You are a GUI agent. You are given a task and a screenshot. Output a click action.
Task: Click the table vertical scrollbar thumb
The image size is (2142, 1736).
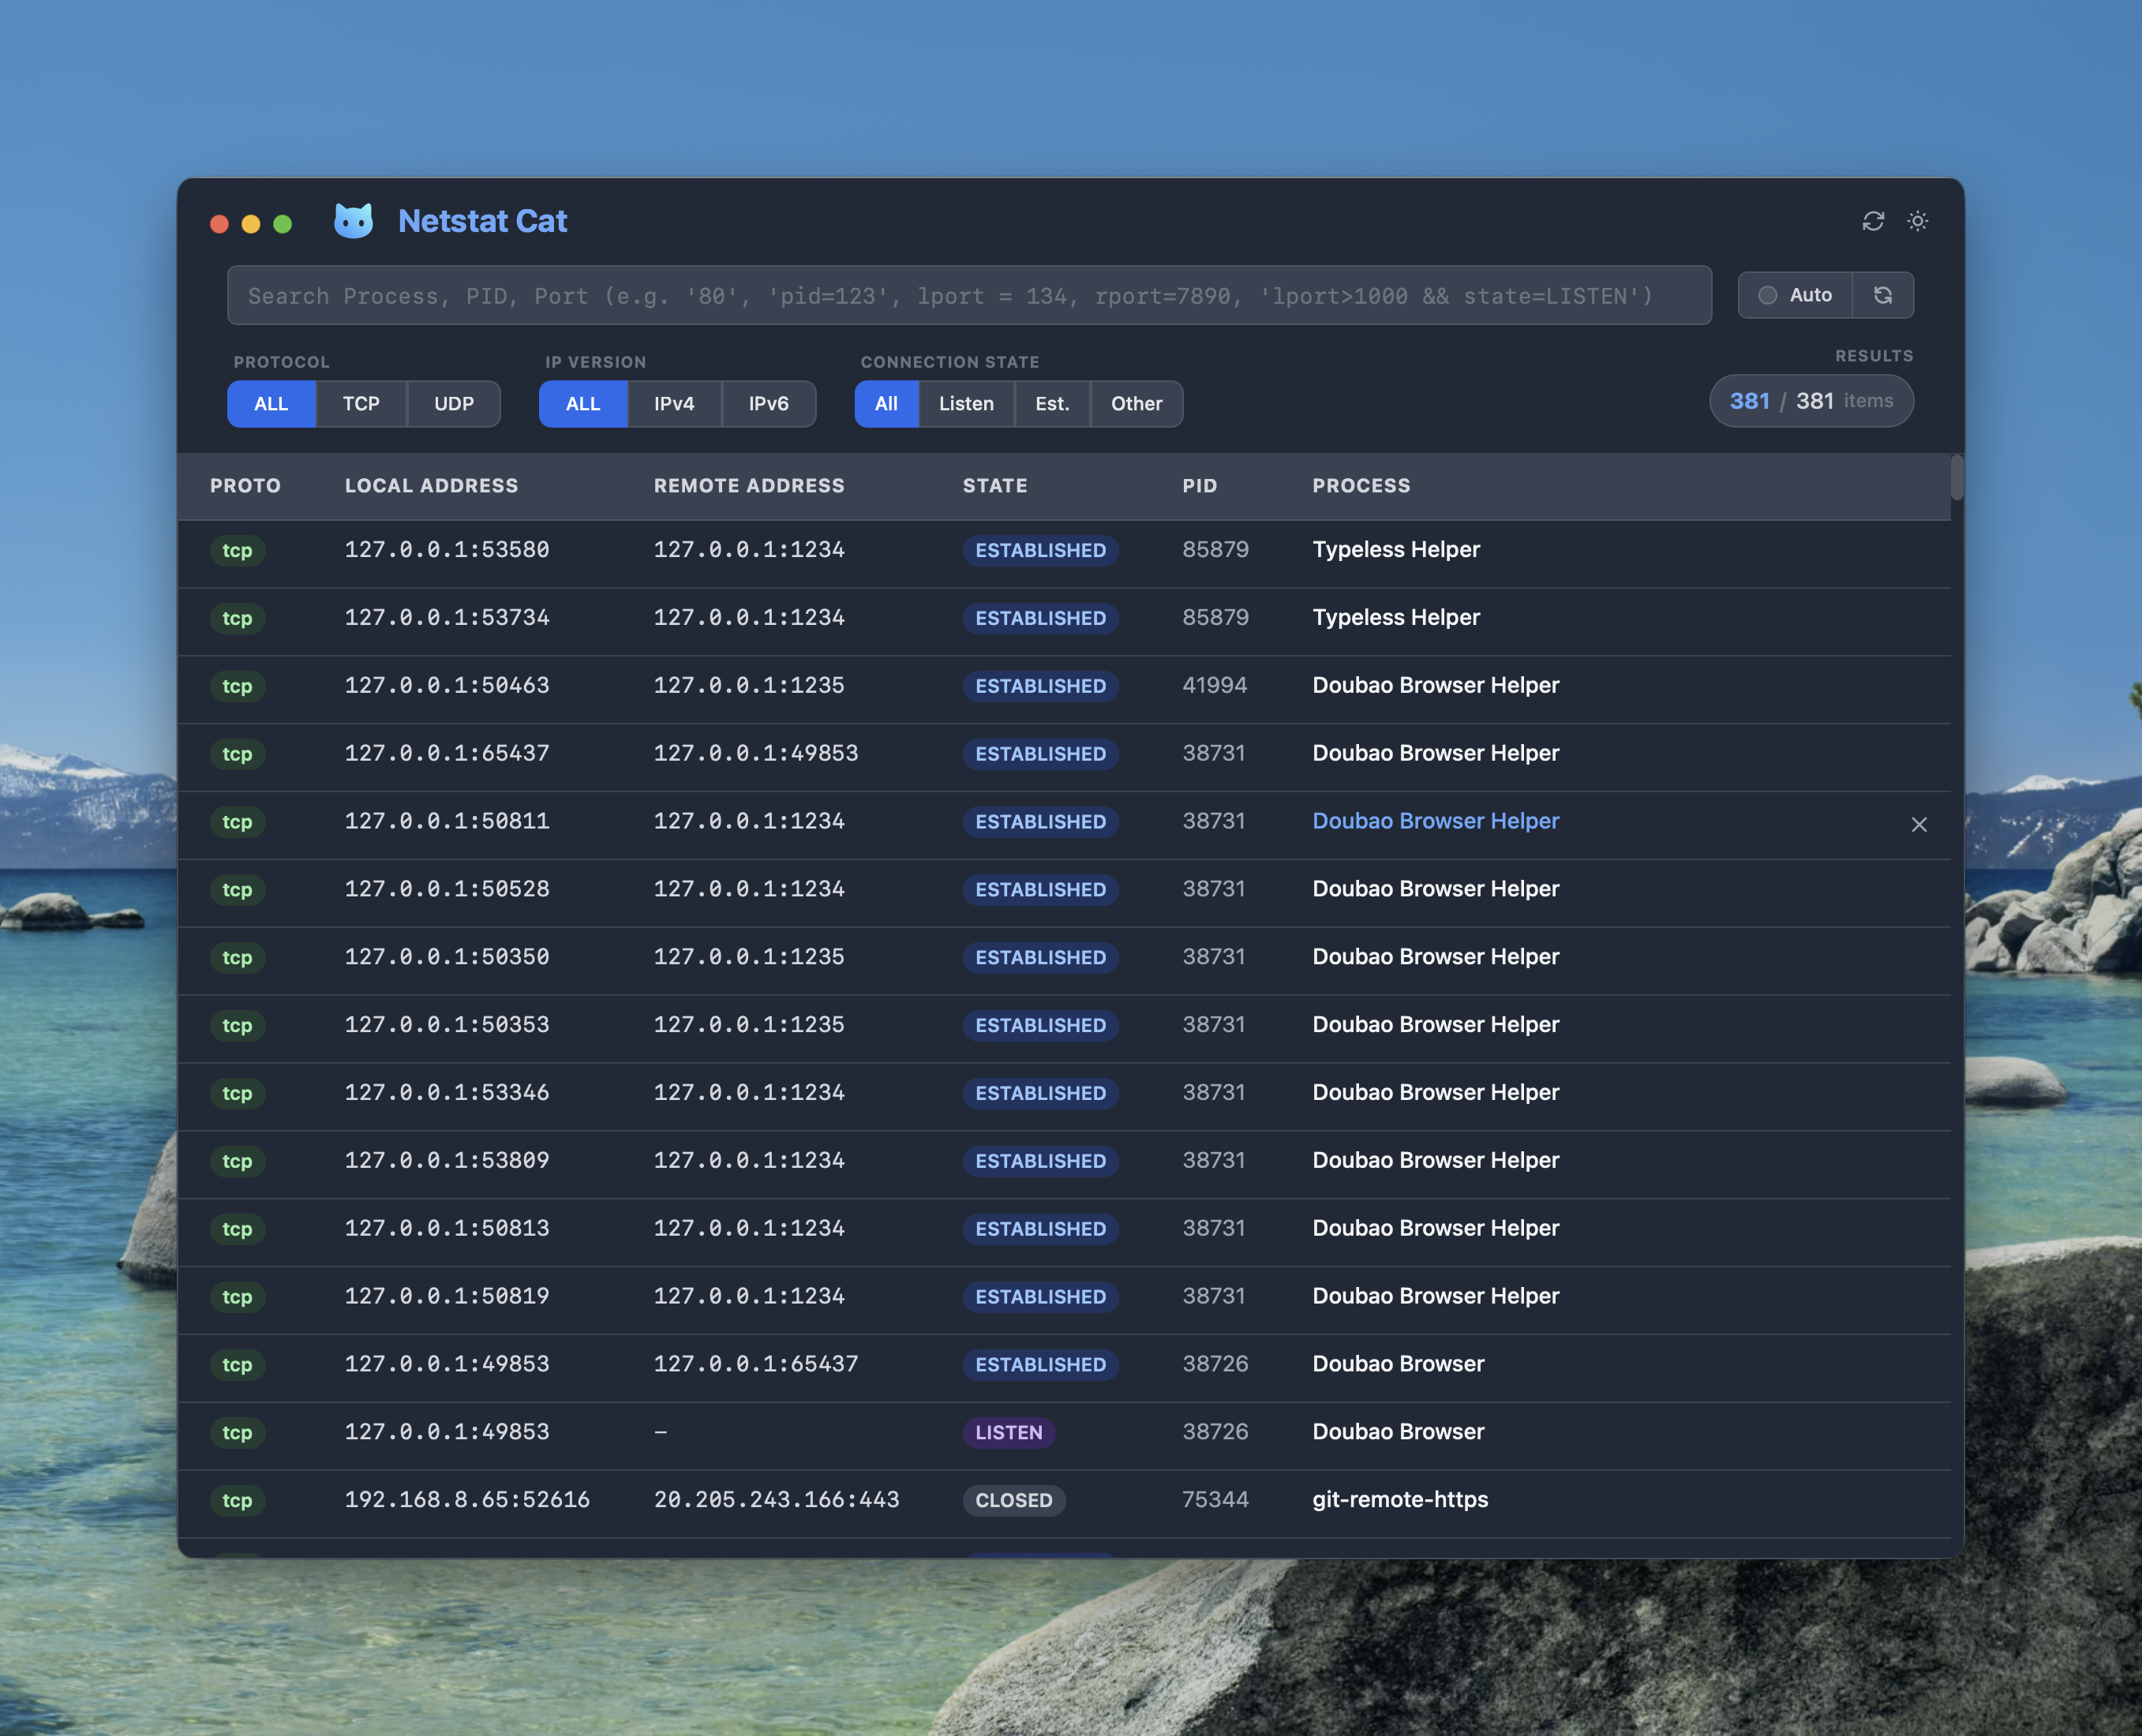(x=1956, y=478)
